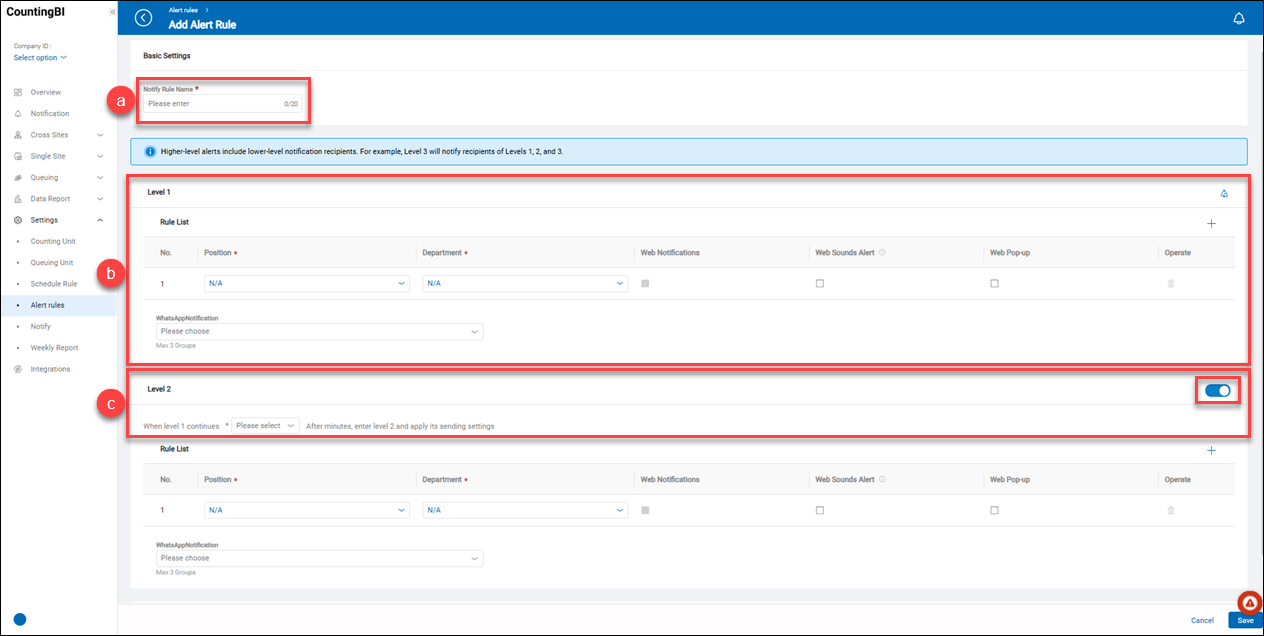The image size is (1264, 636).
Task: Open the minutes 'Please select' dropdown
Action: [x=265, y=426]
